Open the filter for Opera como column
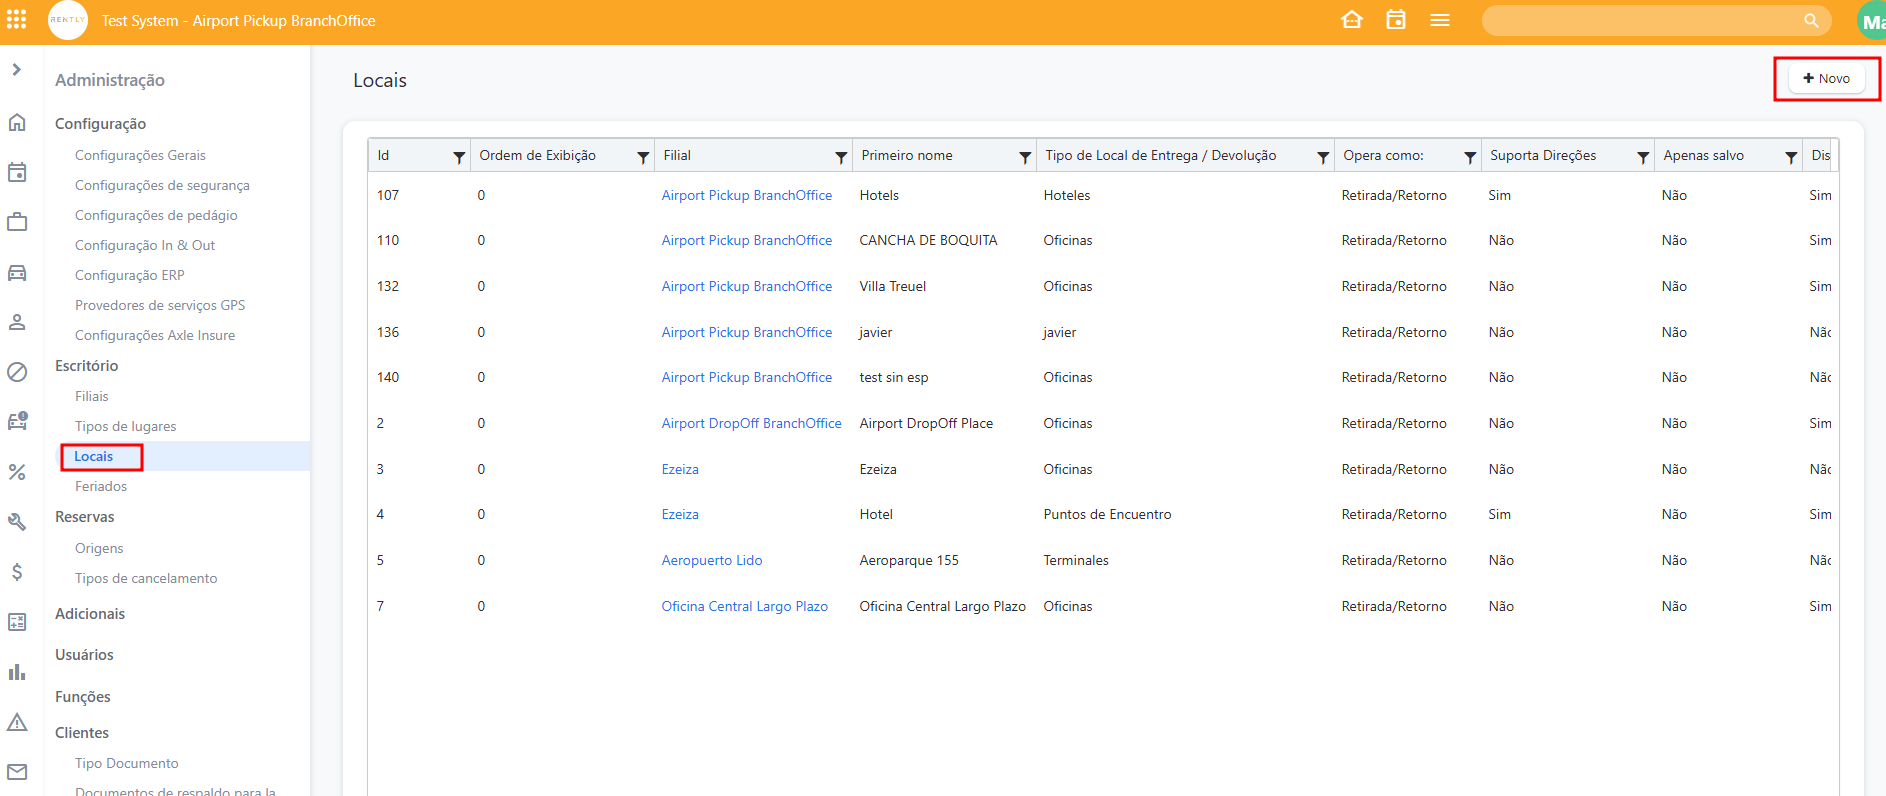The width and height of the screenshot is (1886, 796). 1470,157
